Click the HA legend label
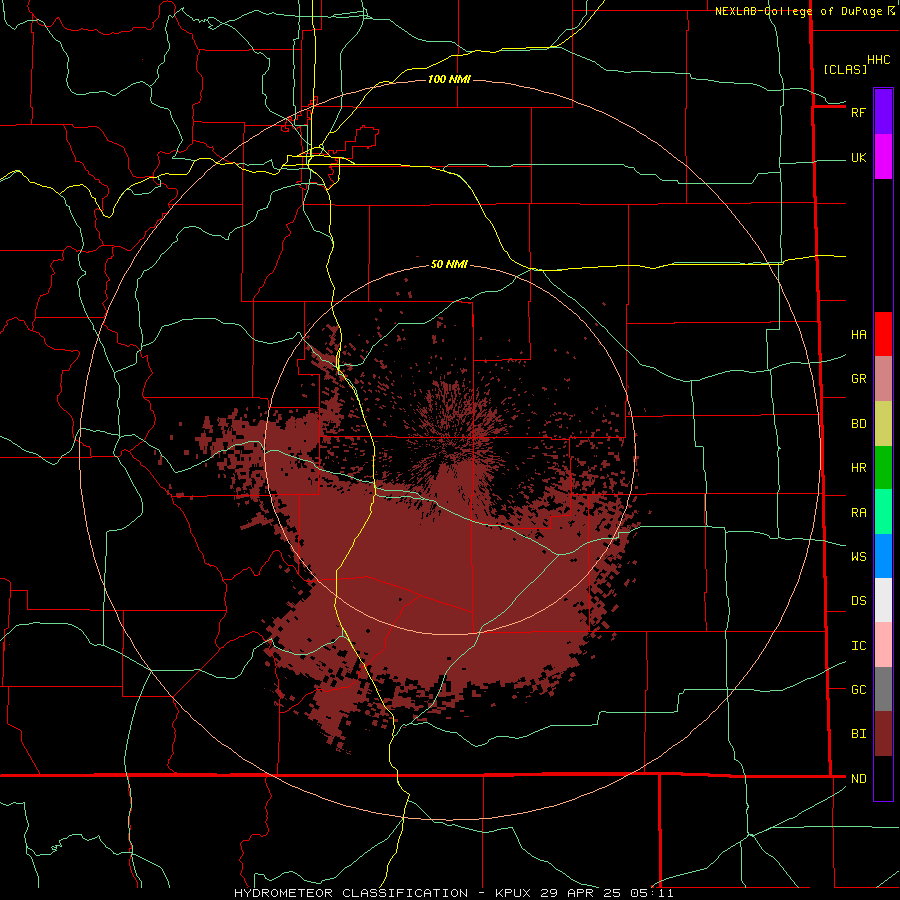Screen dimensions: 900x900 pos(858,335)
